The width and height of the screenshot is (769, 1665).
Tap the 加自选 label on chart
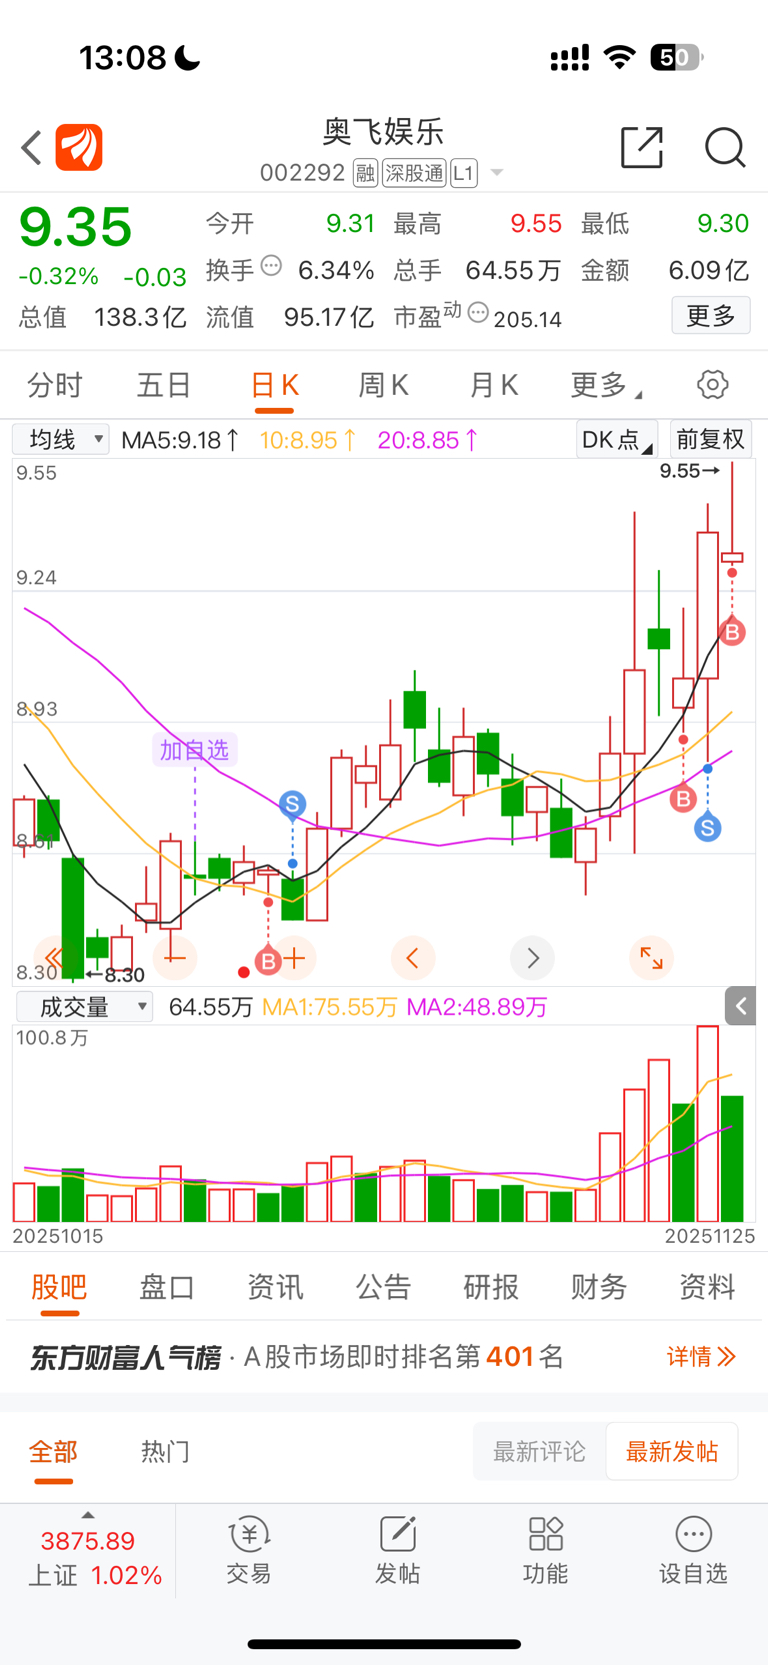click(195, 750)
